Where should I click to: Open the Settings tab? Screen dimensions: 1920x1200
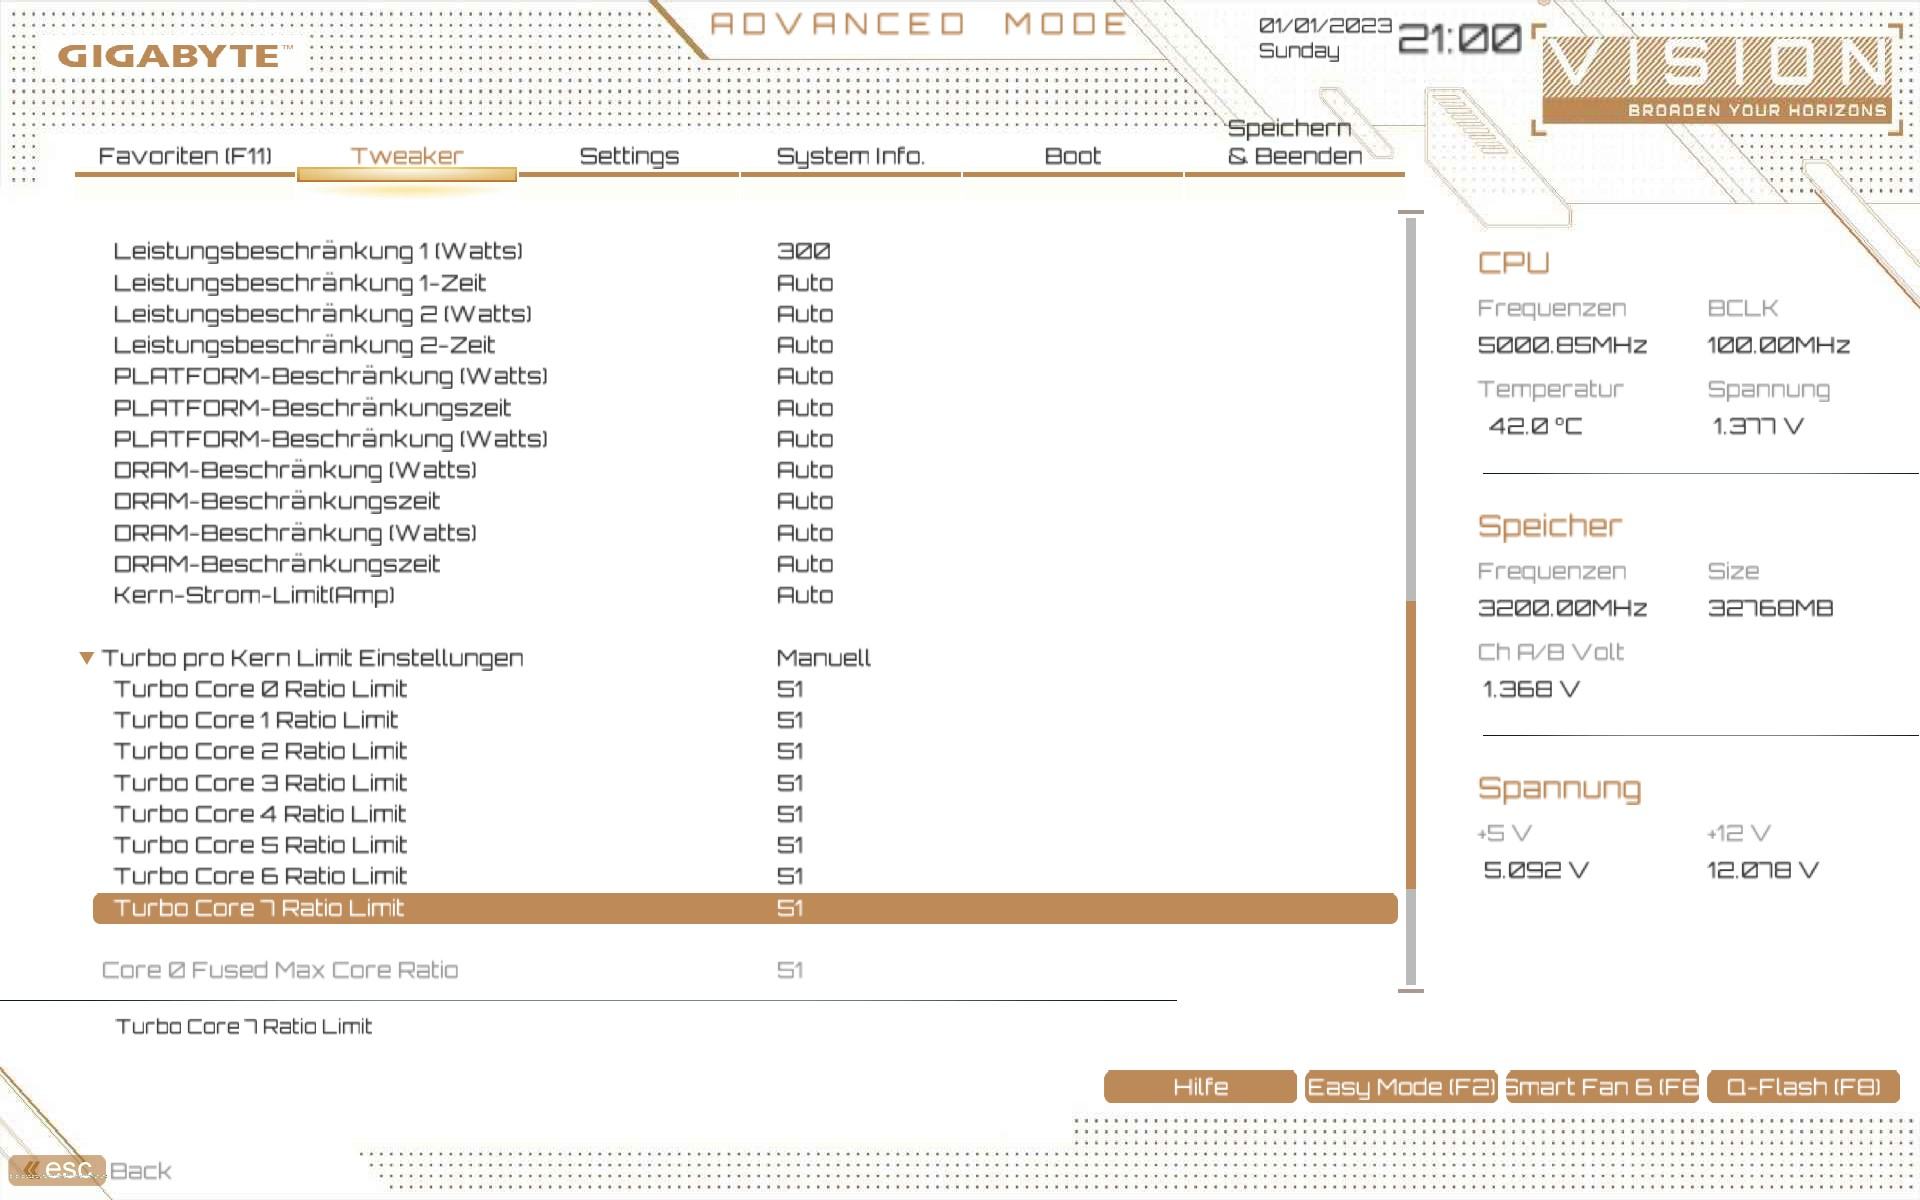click(x=629, y=156)
